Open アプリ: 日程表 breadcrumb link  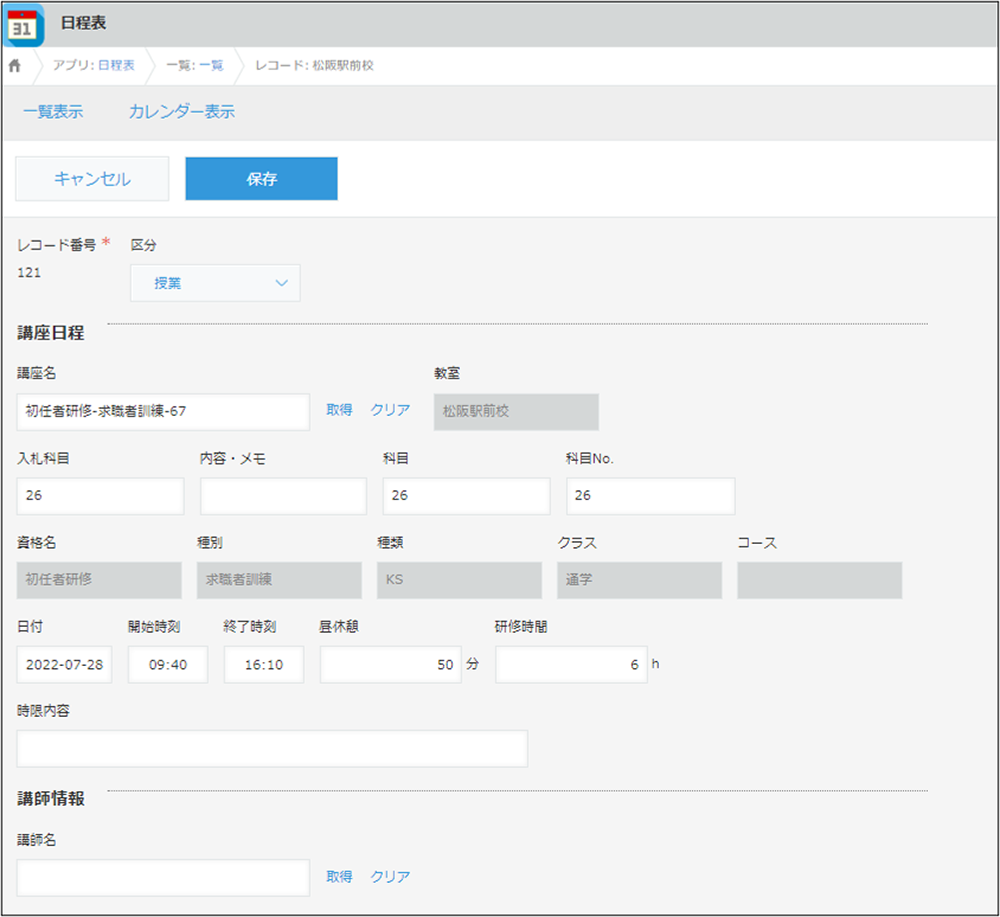[x=94, y=66]
